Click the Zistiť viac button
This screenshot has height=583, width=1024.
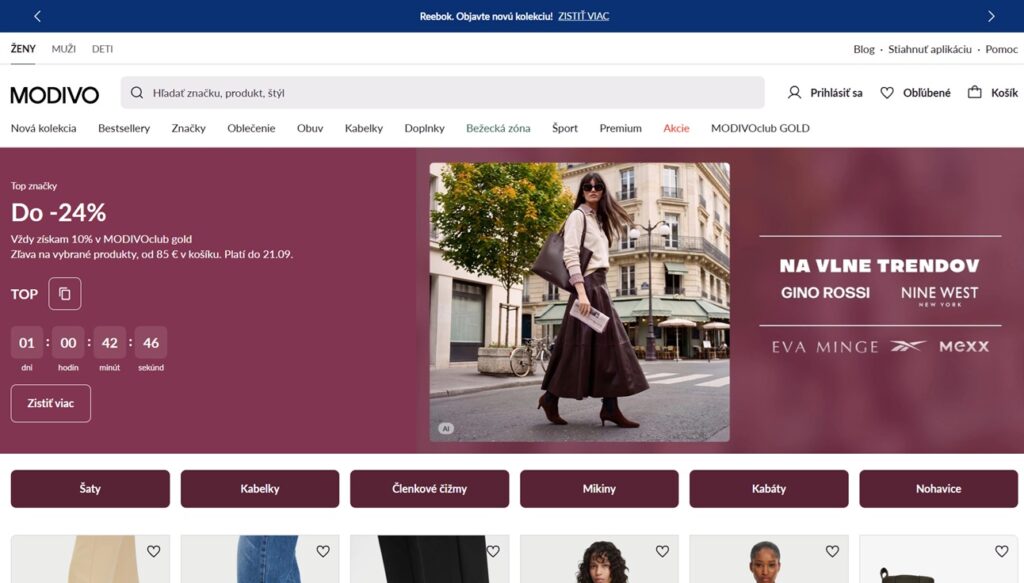coord(50,403)
